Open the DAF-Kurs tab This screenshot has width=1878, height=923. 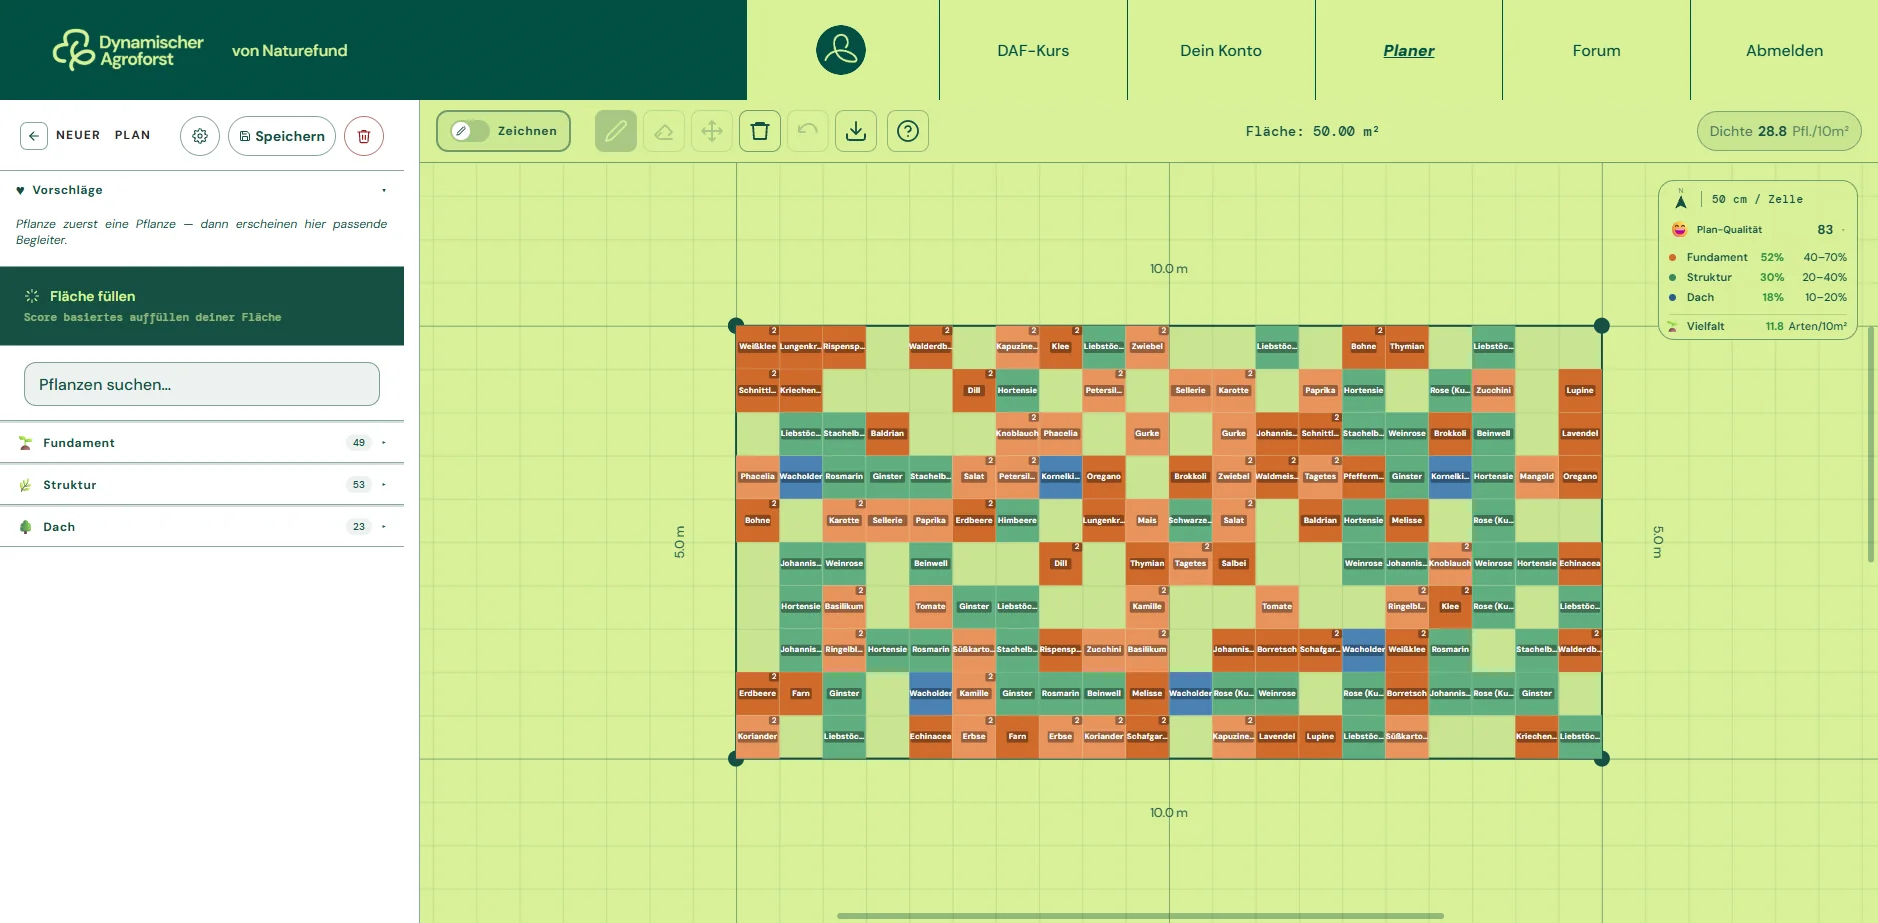[x=1033, y=50]
